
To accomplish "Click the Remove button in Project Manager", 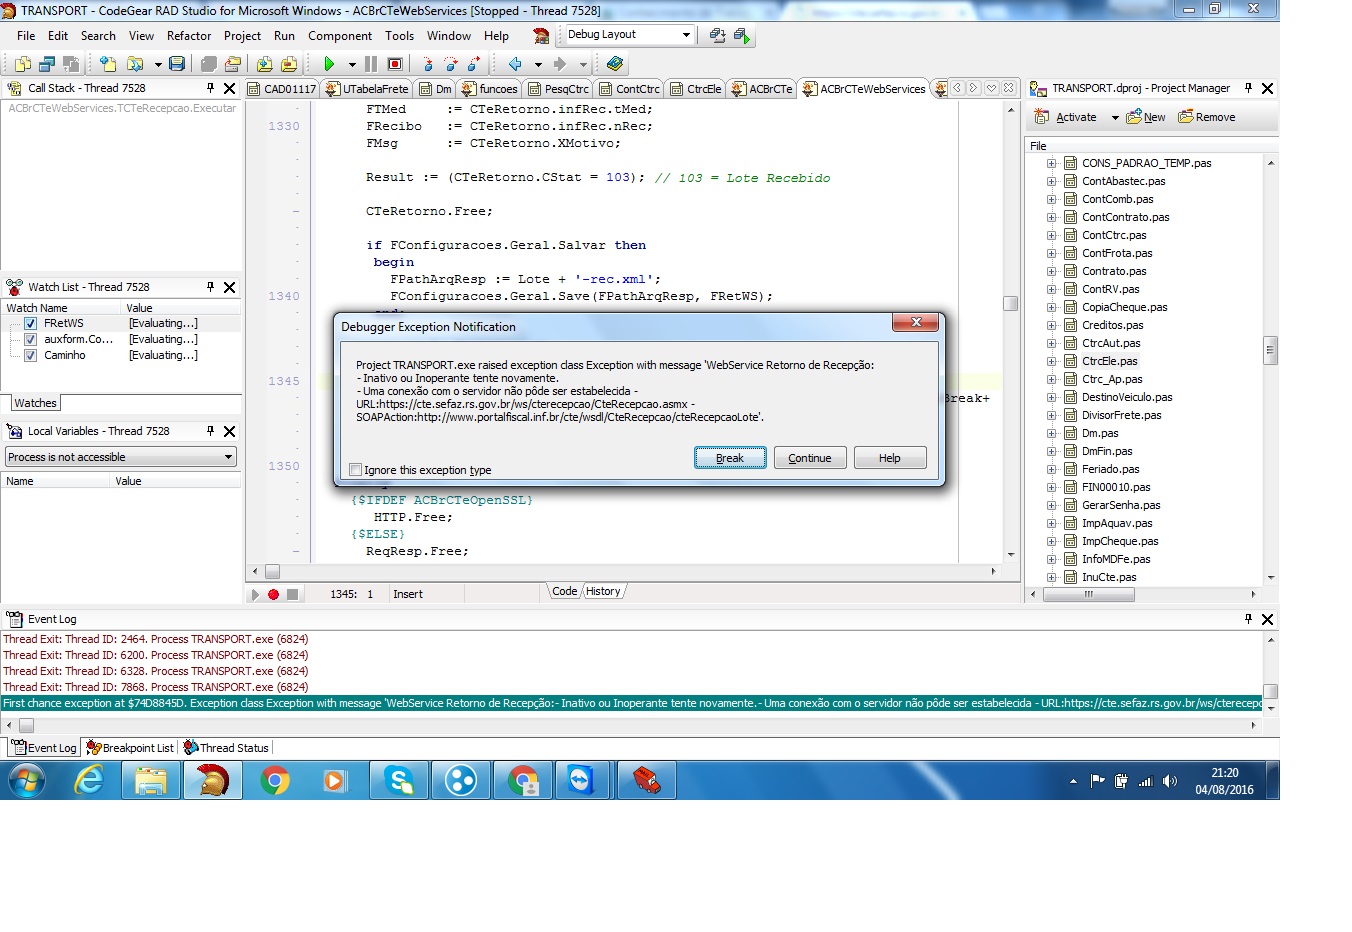I will tap(1207, 118).
